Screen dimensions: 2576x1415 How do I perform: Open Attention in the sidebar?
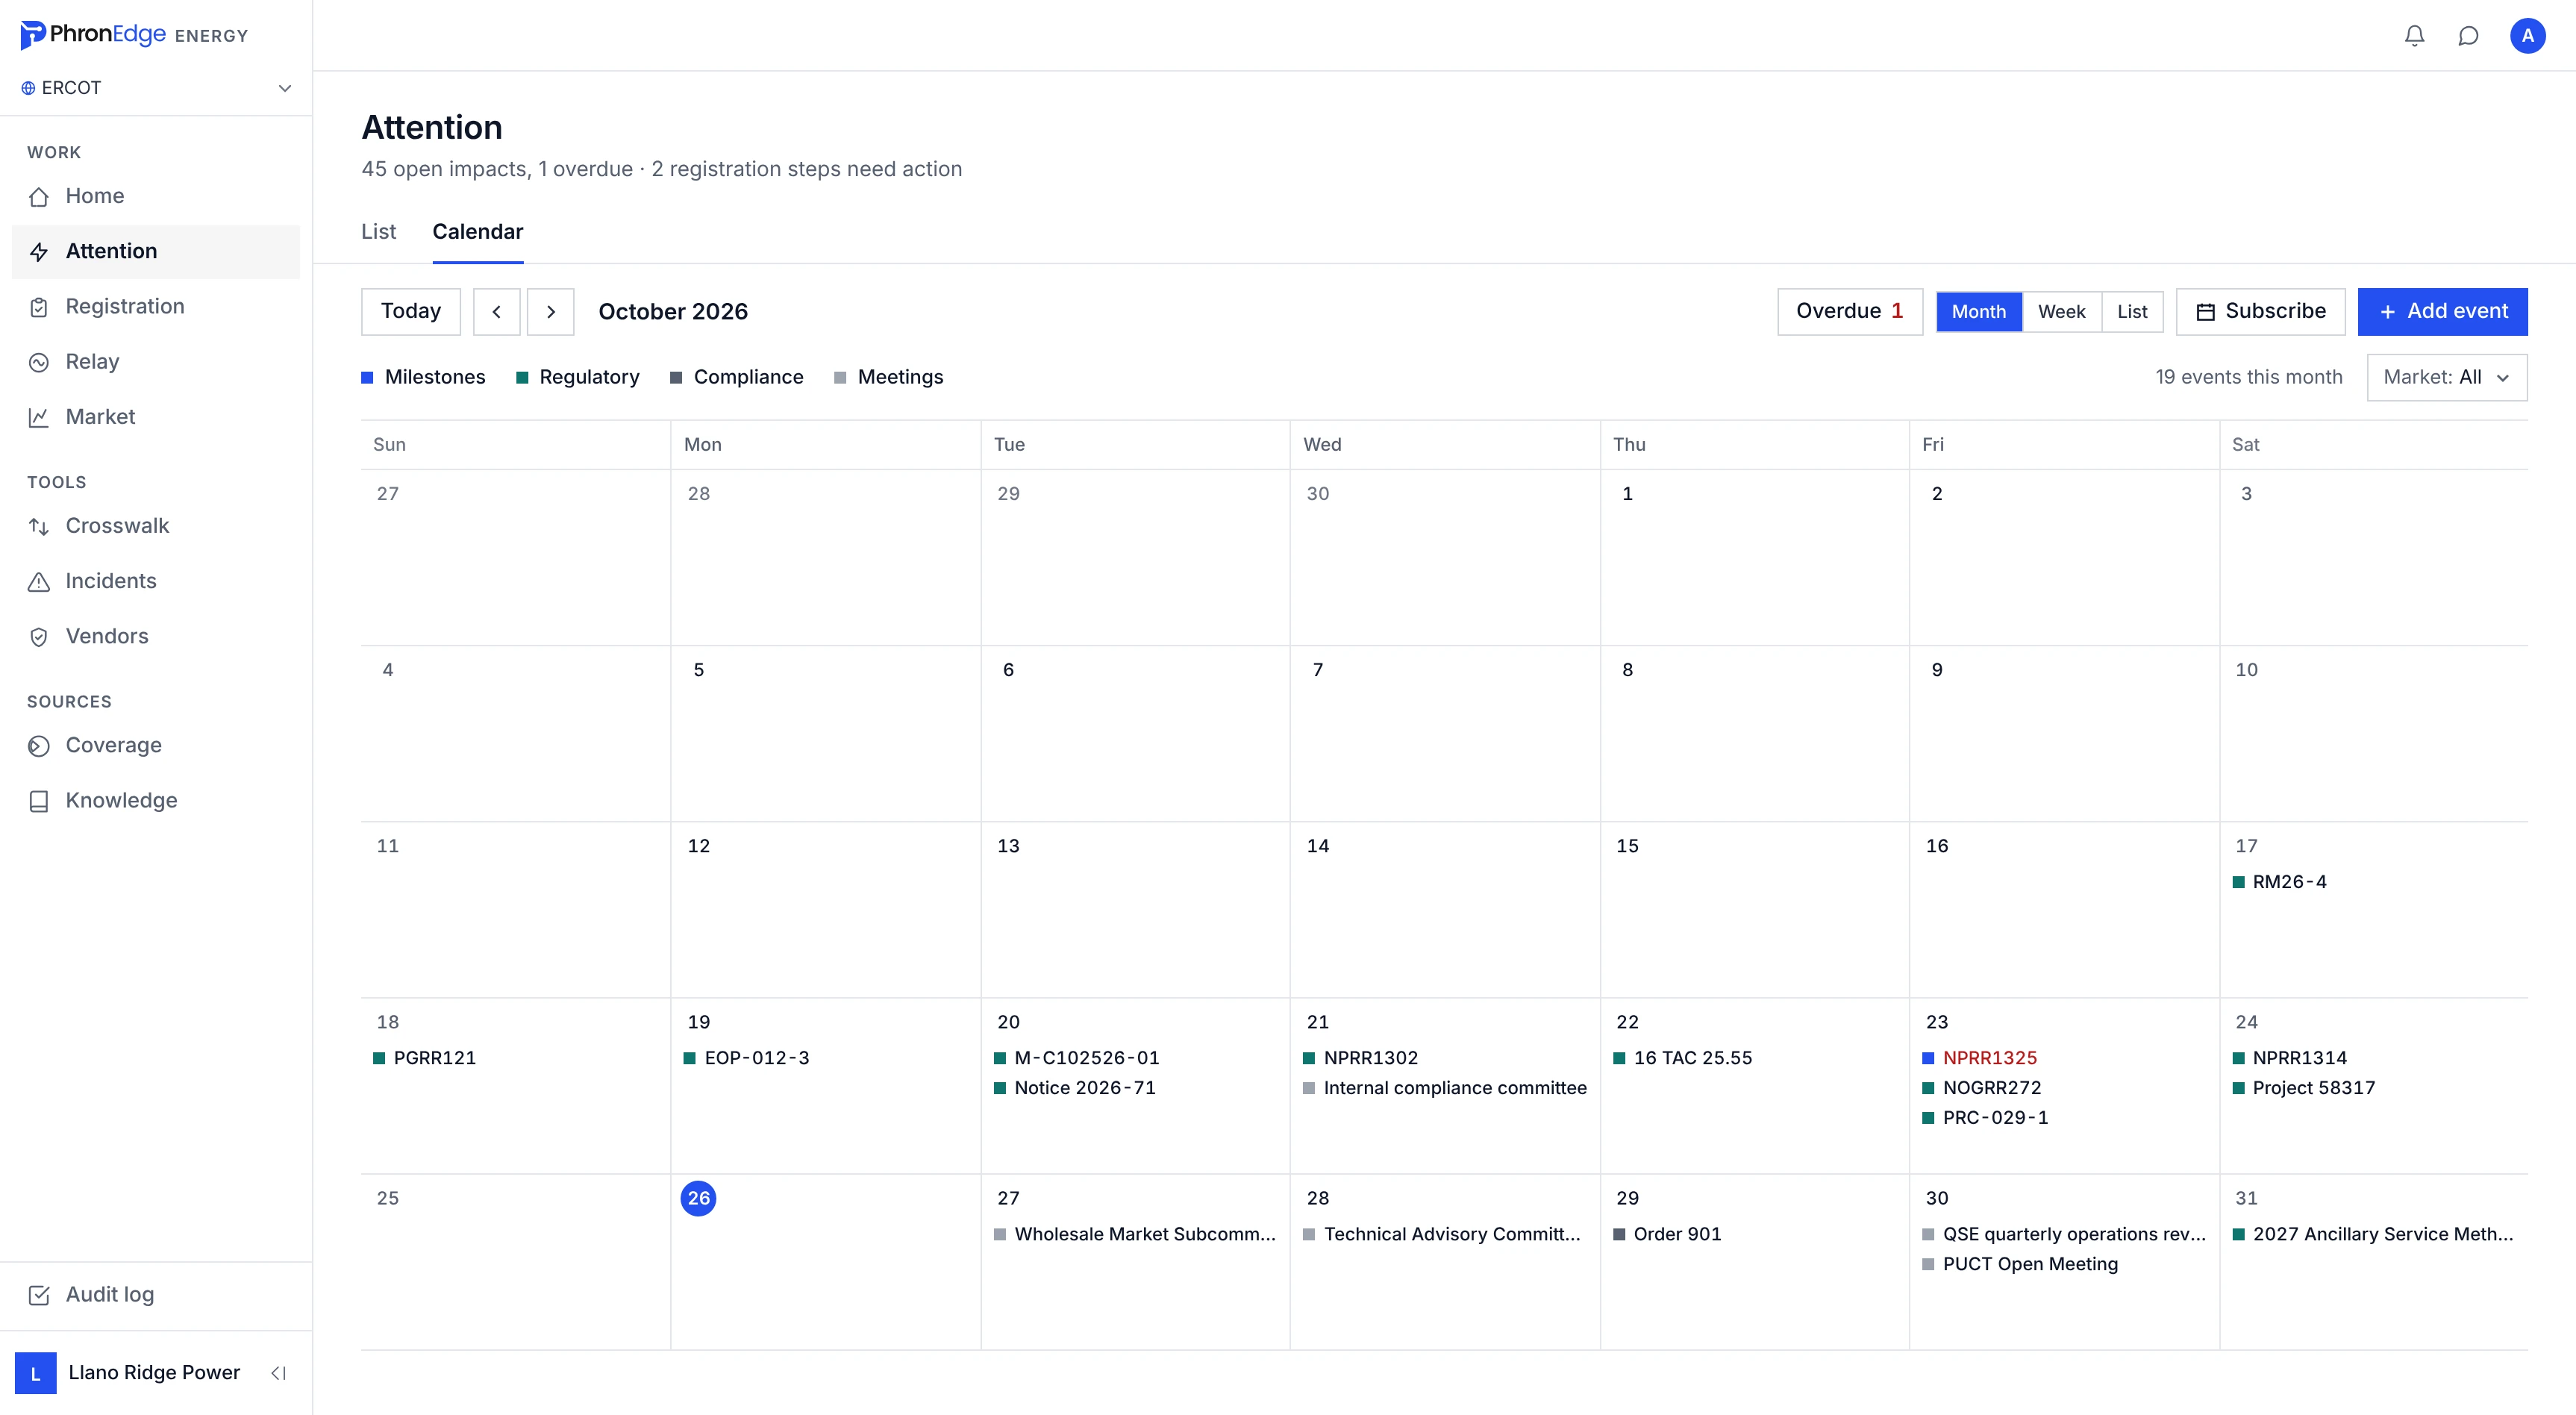pyautogui.click(x=156, y=252)
